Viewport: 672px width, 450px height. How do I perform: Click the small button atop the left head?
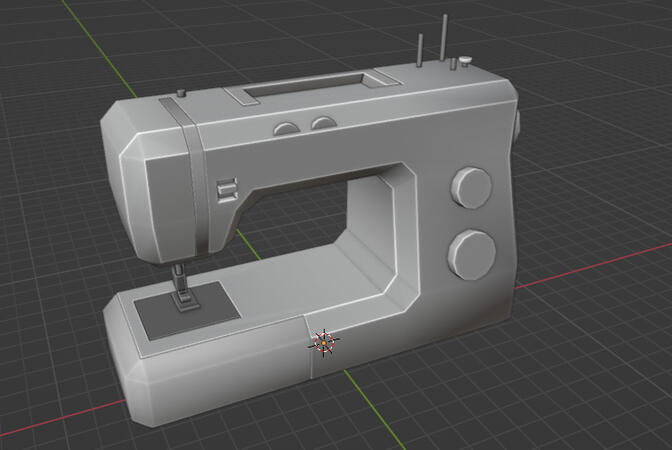pyautogui.click(x=181, y=93)
